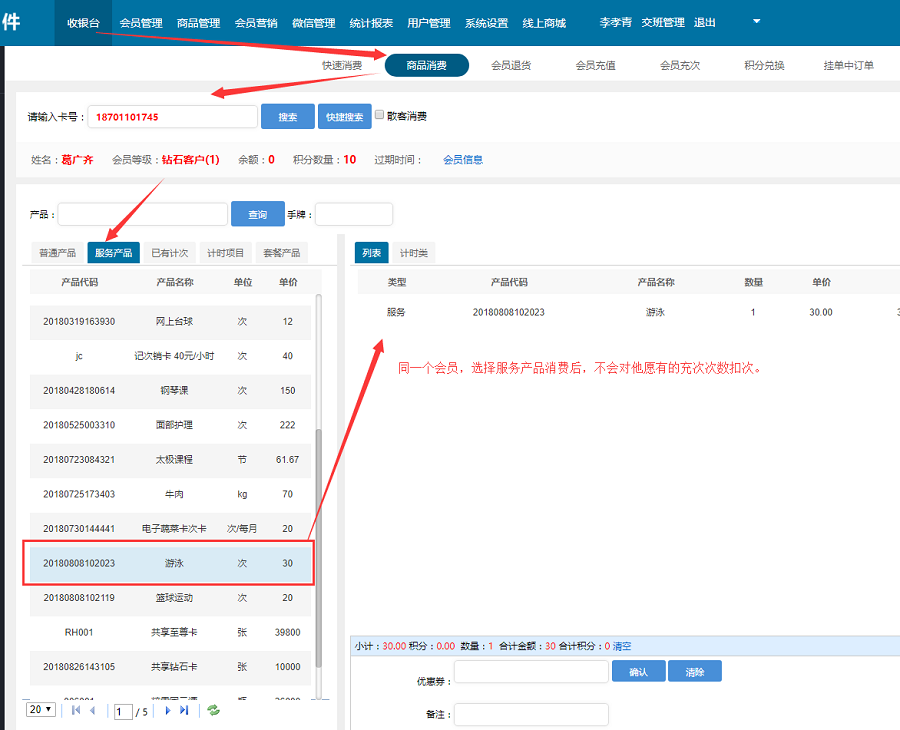The height and width of the screenshot is (730, 900).
Task: Open the 会员信息 member info link
Action: tap(463, 159)
